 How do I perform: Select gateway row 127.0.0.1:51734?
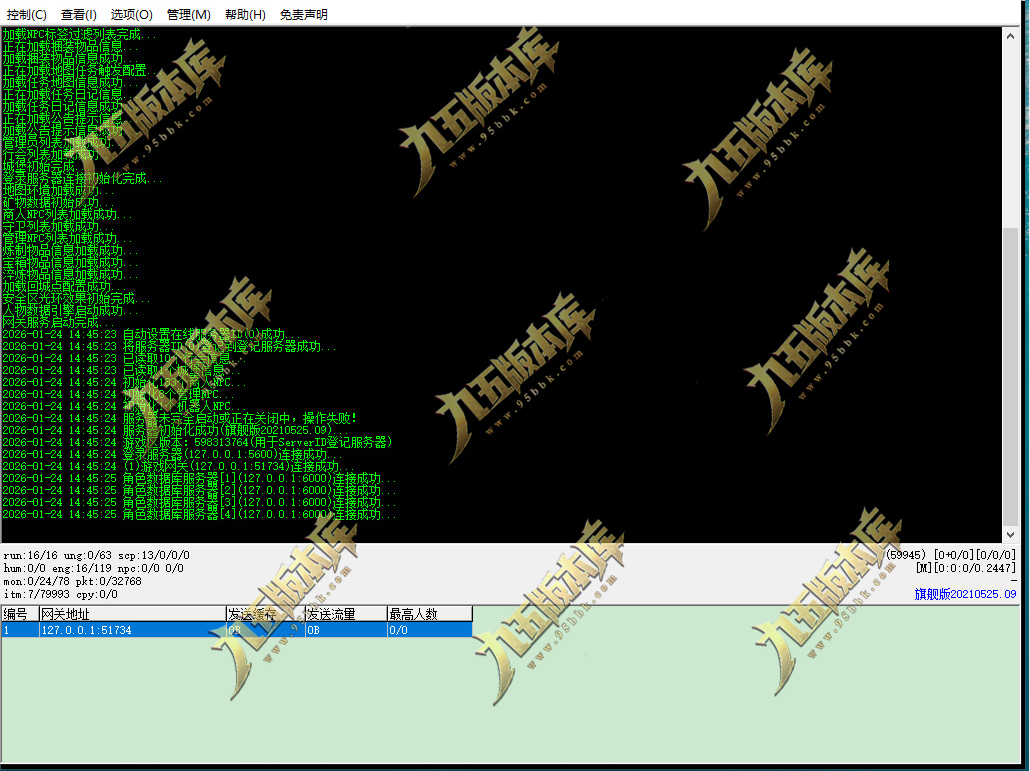[236, 630]
